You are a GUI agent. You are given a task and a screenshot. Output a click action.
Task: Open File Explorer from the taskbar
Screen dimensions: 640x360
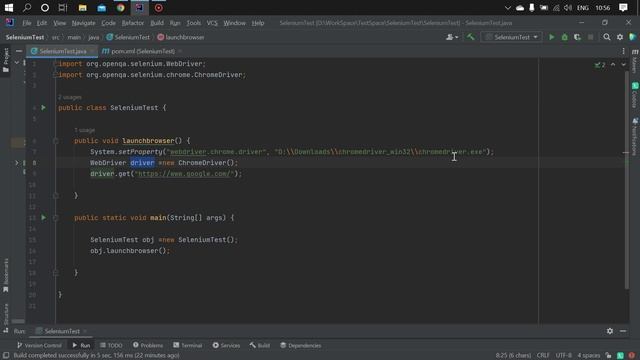[x=82, y=8]
